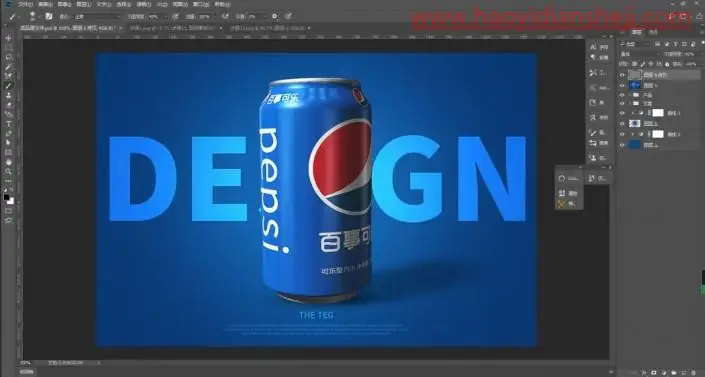
Task: Select the Clone Stamp tool
Action: pyautogui.click(x=9, y=95)
